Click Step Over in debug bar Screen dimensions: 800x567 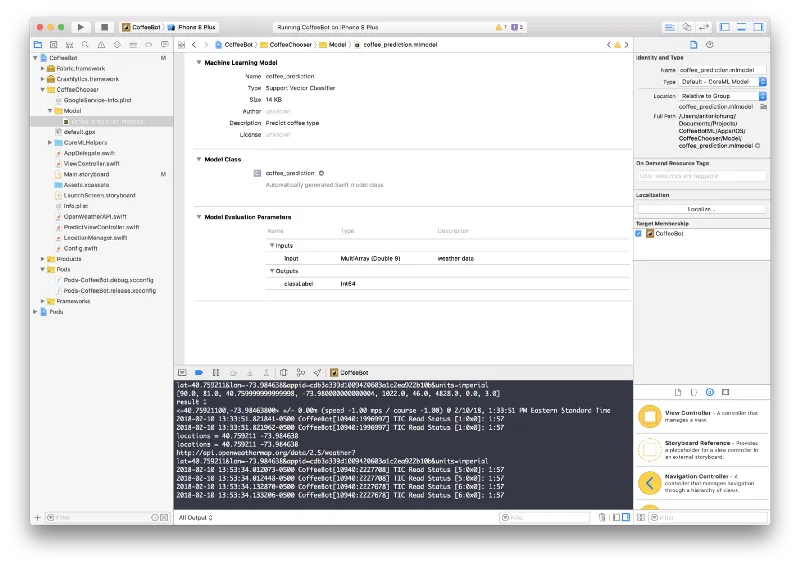pos(233,373)
